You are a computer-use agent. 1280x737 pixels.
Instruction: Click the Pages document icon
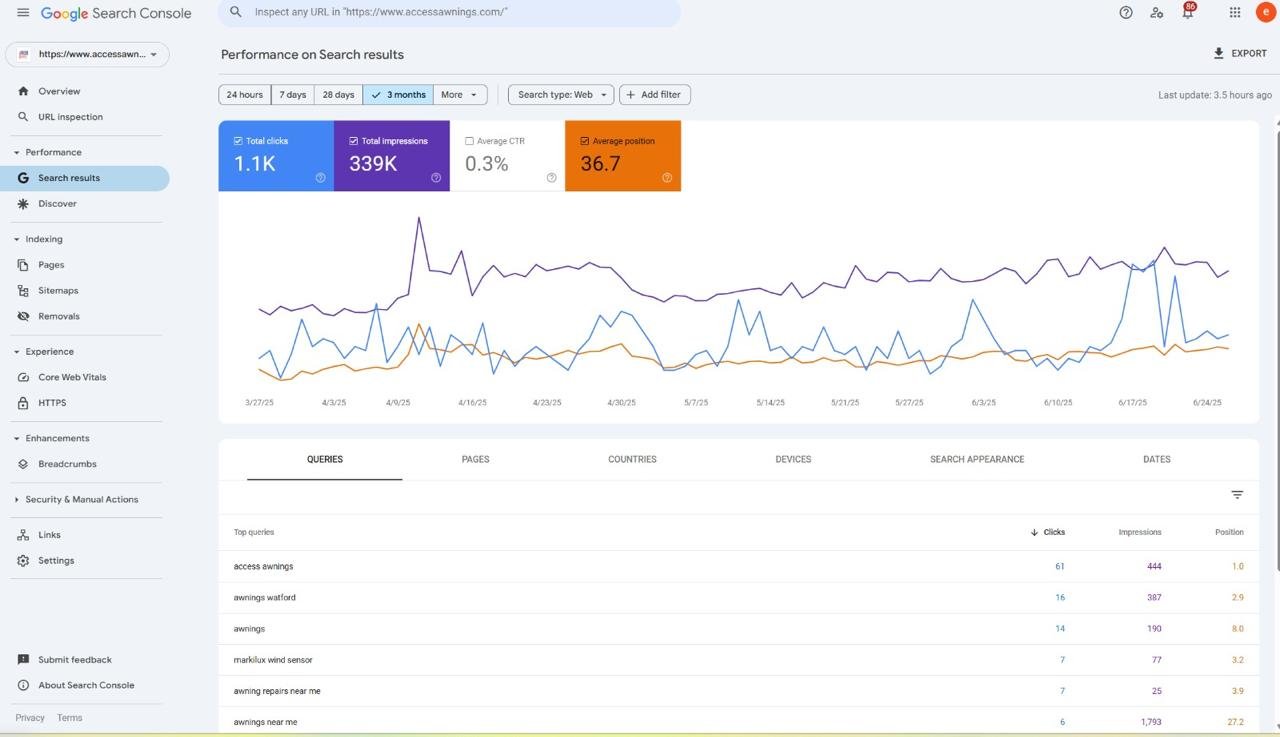pyautogui.click(x=23, y=265)
